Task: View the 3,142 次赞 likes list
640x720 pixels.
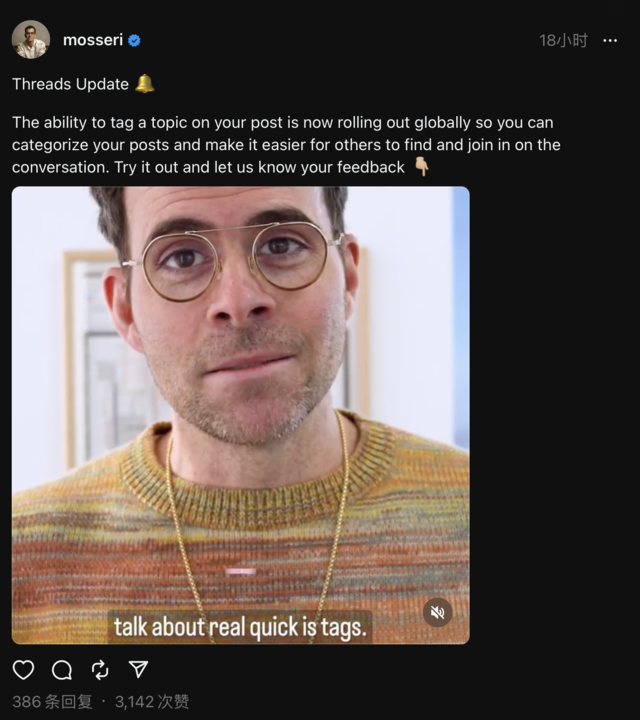Action: click(x=152, y=701)
